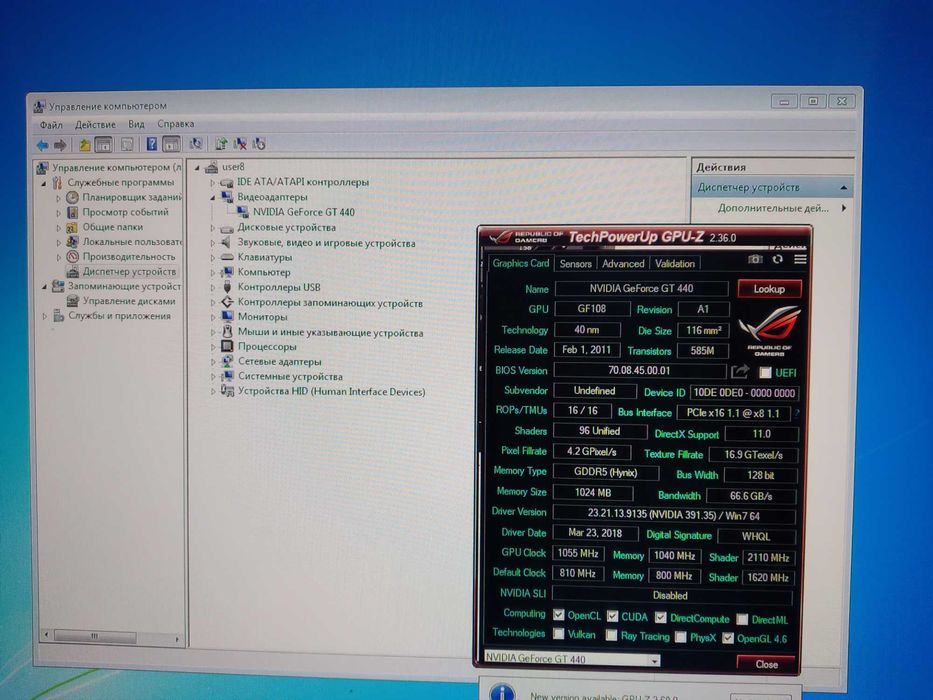Open the Действие menu

pyautogui.click(x=95, y=124)
